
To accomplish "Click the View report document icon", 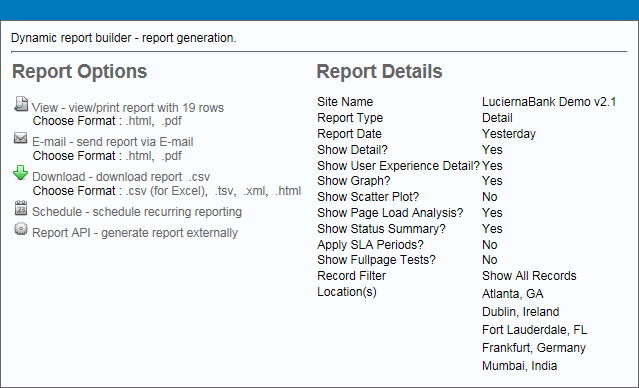I will (x=21, y=104).
